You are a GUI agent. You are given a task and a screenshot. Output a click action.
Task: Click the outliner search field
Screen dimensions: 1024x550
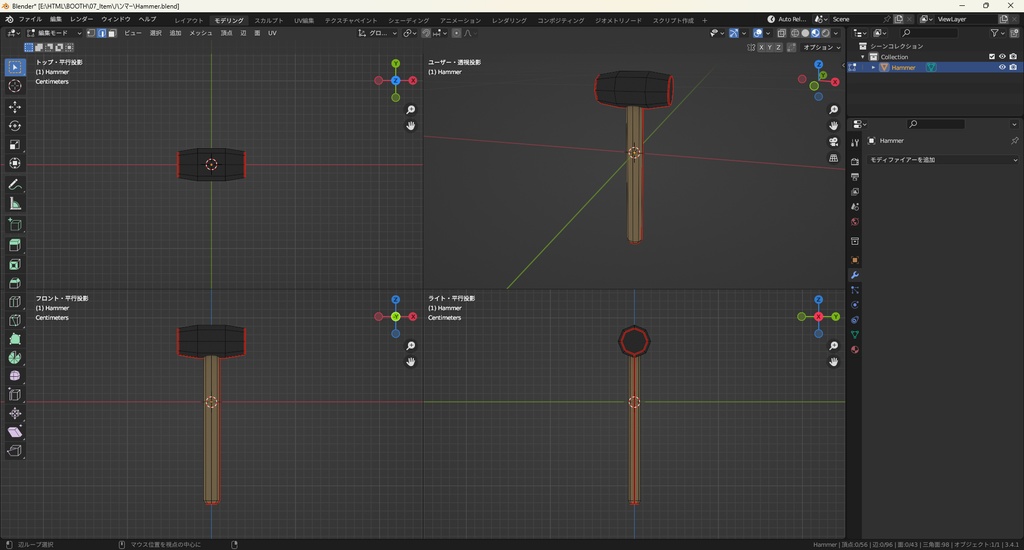[929, 33]
